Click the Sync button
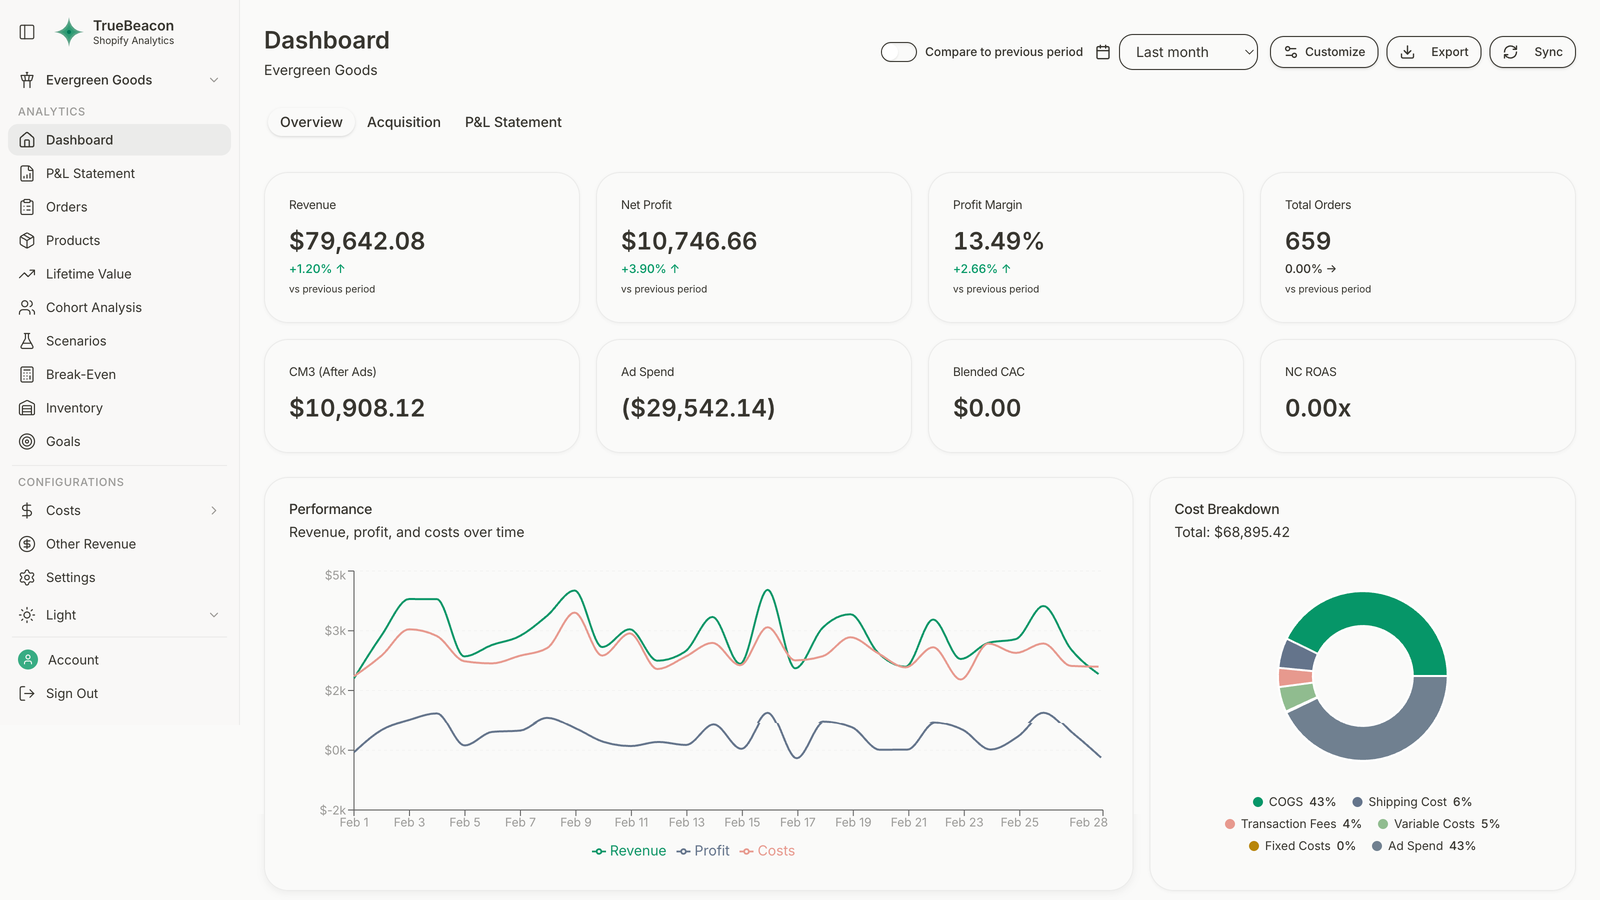The height and width of the screenshot is (900, 1600). click(1533, 52)
